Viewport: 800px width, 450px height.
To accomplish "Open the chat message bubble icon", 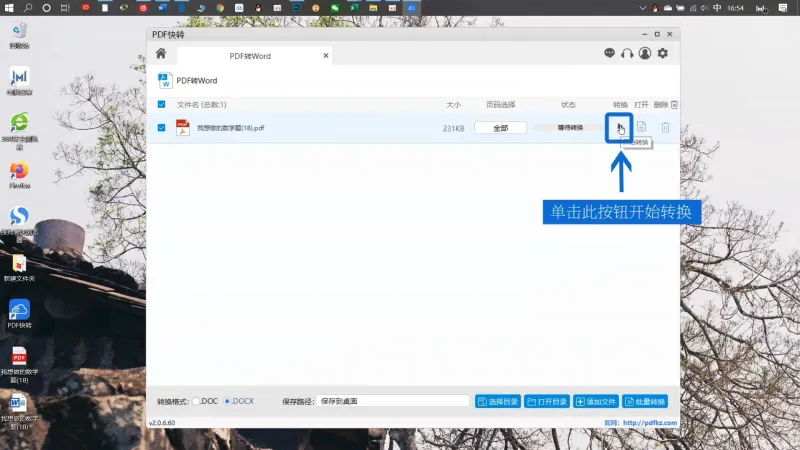I will [x=609, y=53].
